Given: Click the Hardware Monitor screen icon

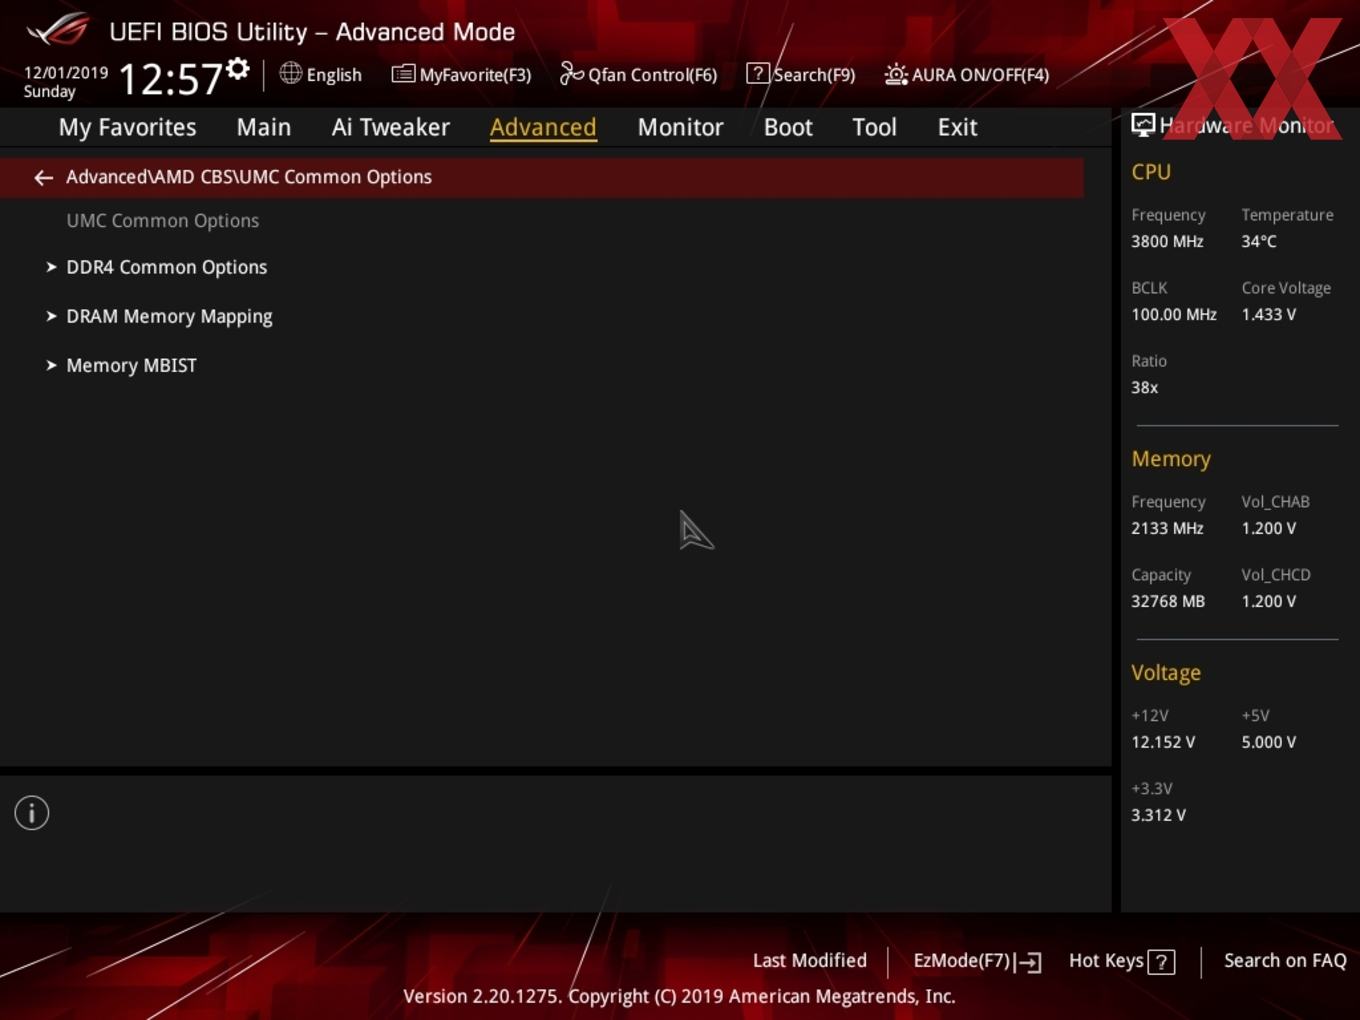Looking at the screenshot, I should [1143, 125].
